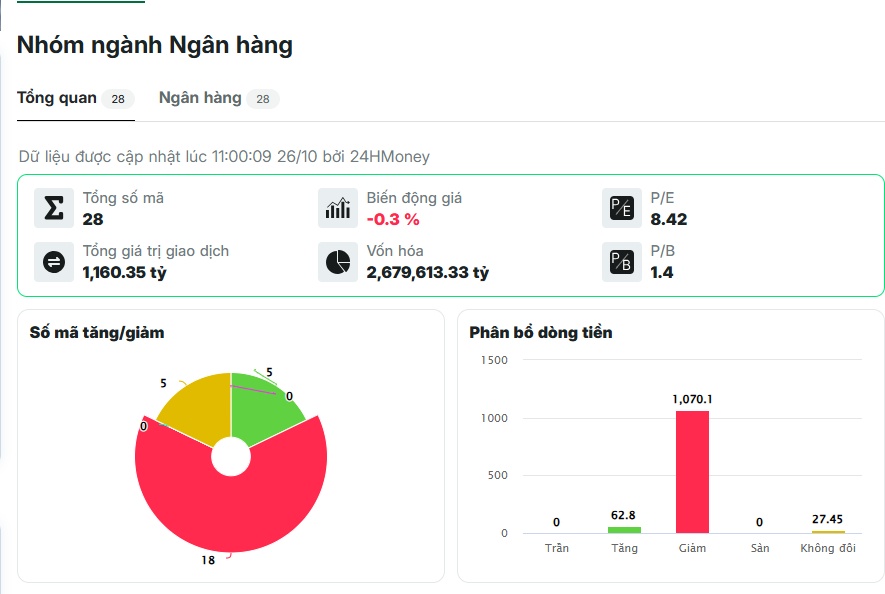The width and height of the screenshot is (885, 594).
Task: Click the Giảm axis label
Action: (692, 548)
